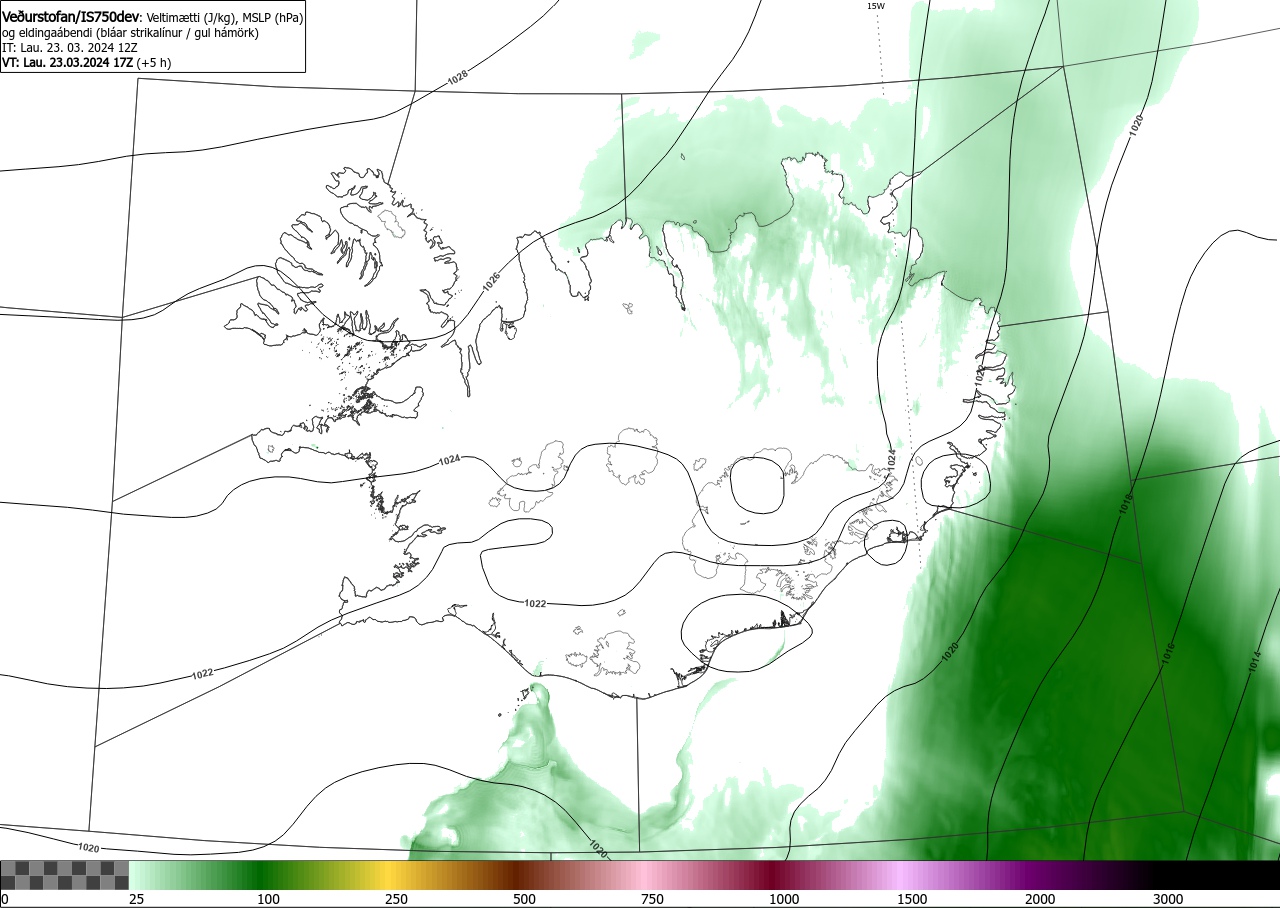Click the color bar tick label 1000

[784, 899]
